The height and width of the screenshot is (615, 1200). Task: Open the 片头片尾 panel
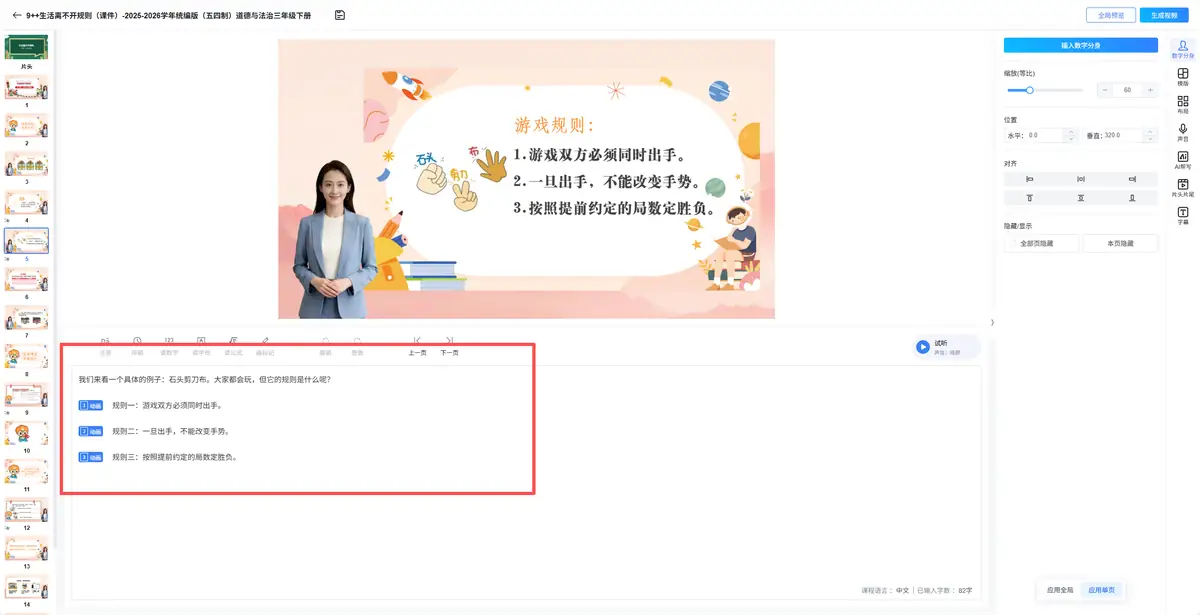click(x=1183, y=188)
